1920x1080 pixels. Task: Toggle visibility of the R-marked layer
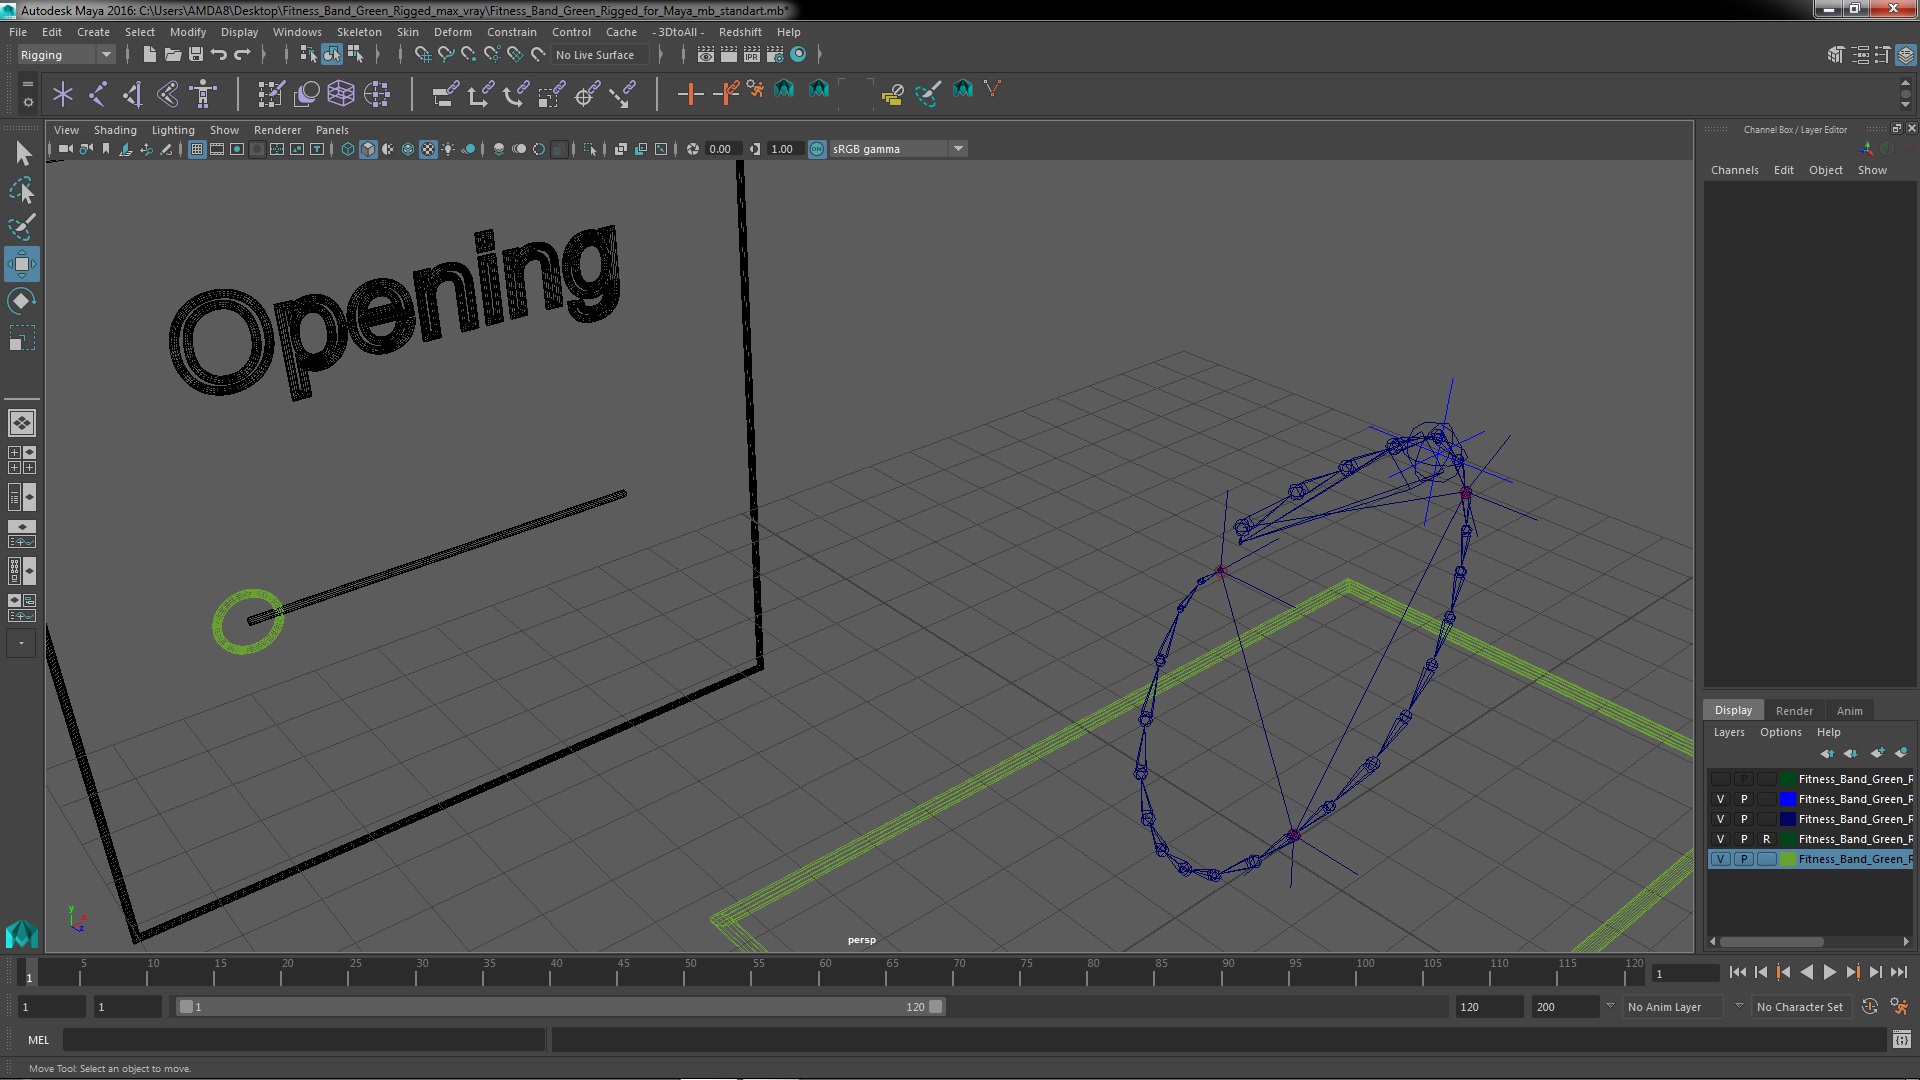1720,839
